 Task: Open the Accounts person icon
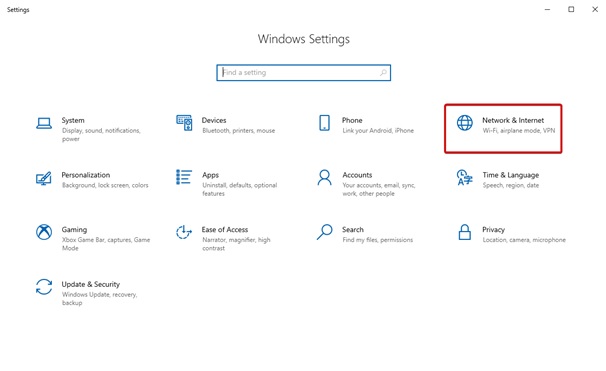[324, 177]
